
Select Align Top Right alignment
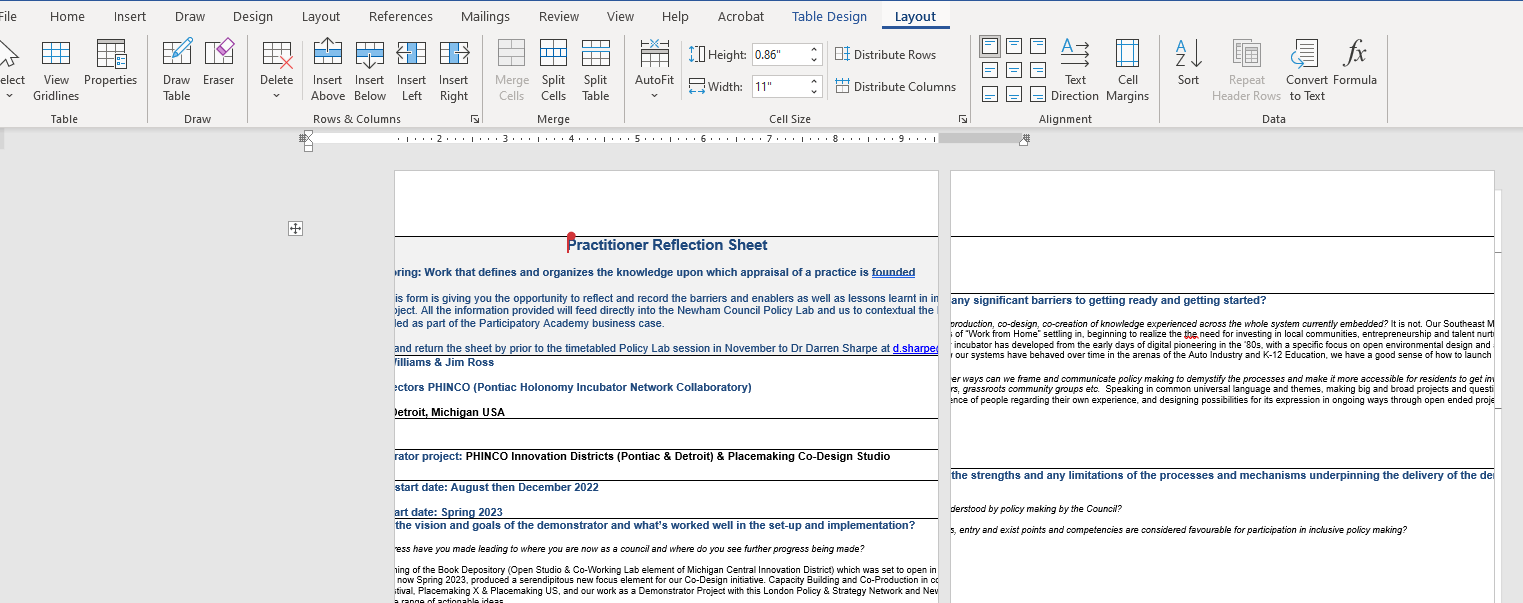tap(1038, 46)
